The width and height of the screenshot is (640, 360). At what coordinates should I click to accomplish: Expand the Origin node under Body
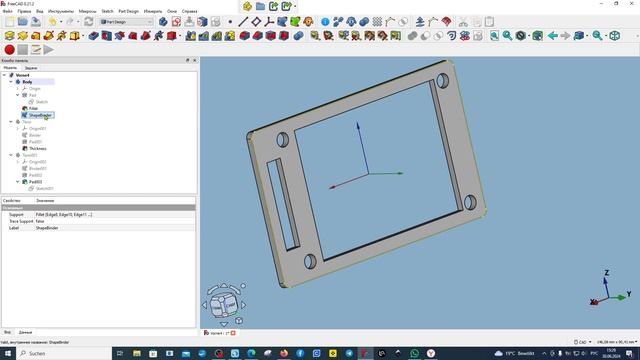coord(18,88)
